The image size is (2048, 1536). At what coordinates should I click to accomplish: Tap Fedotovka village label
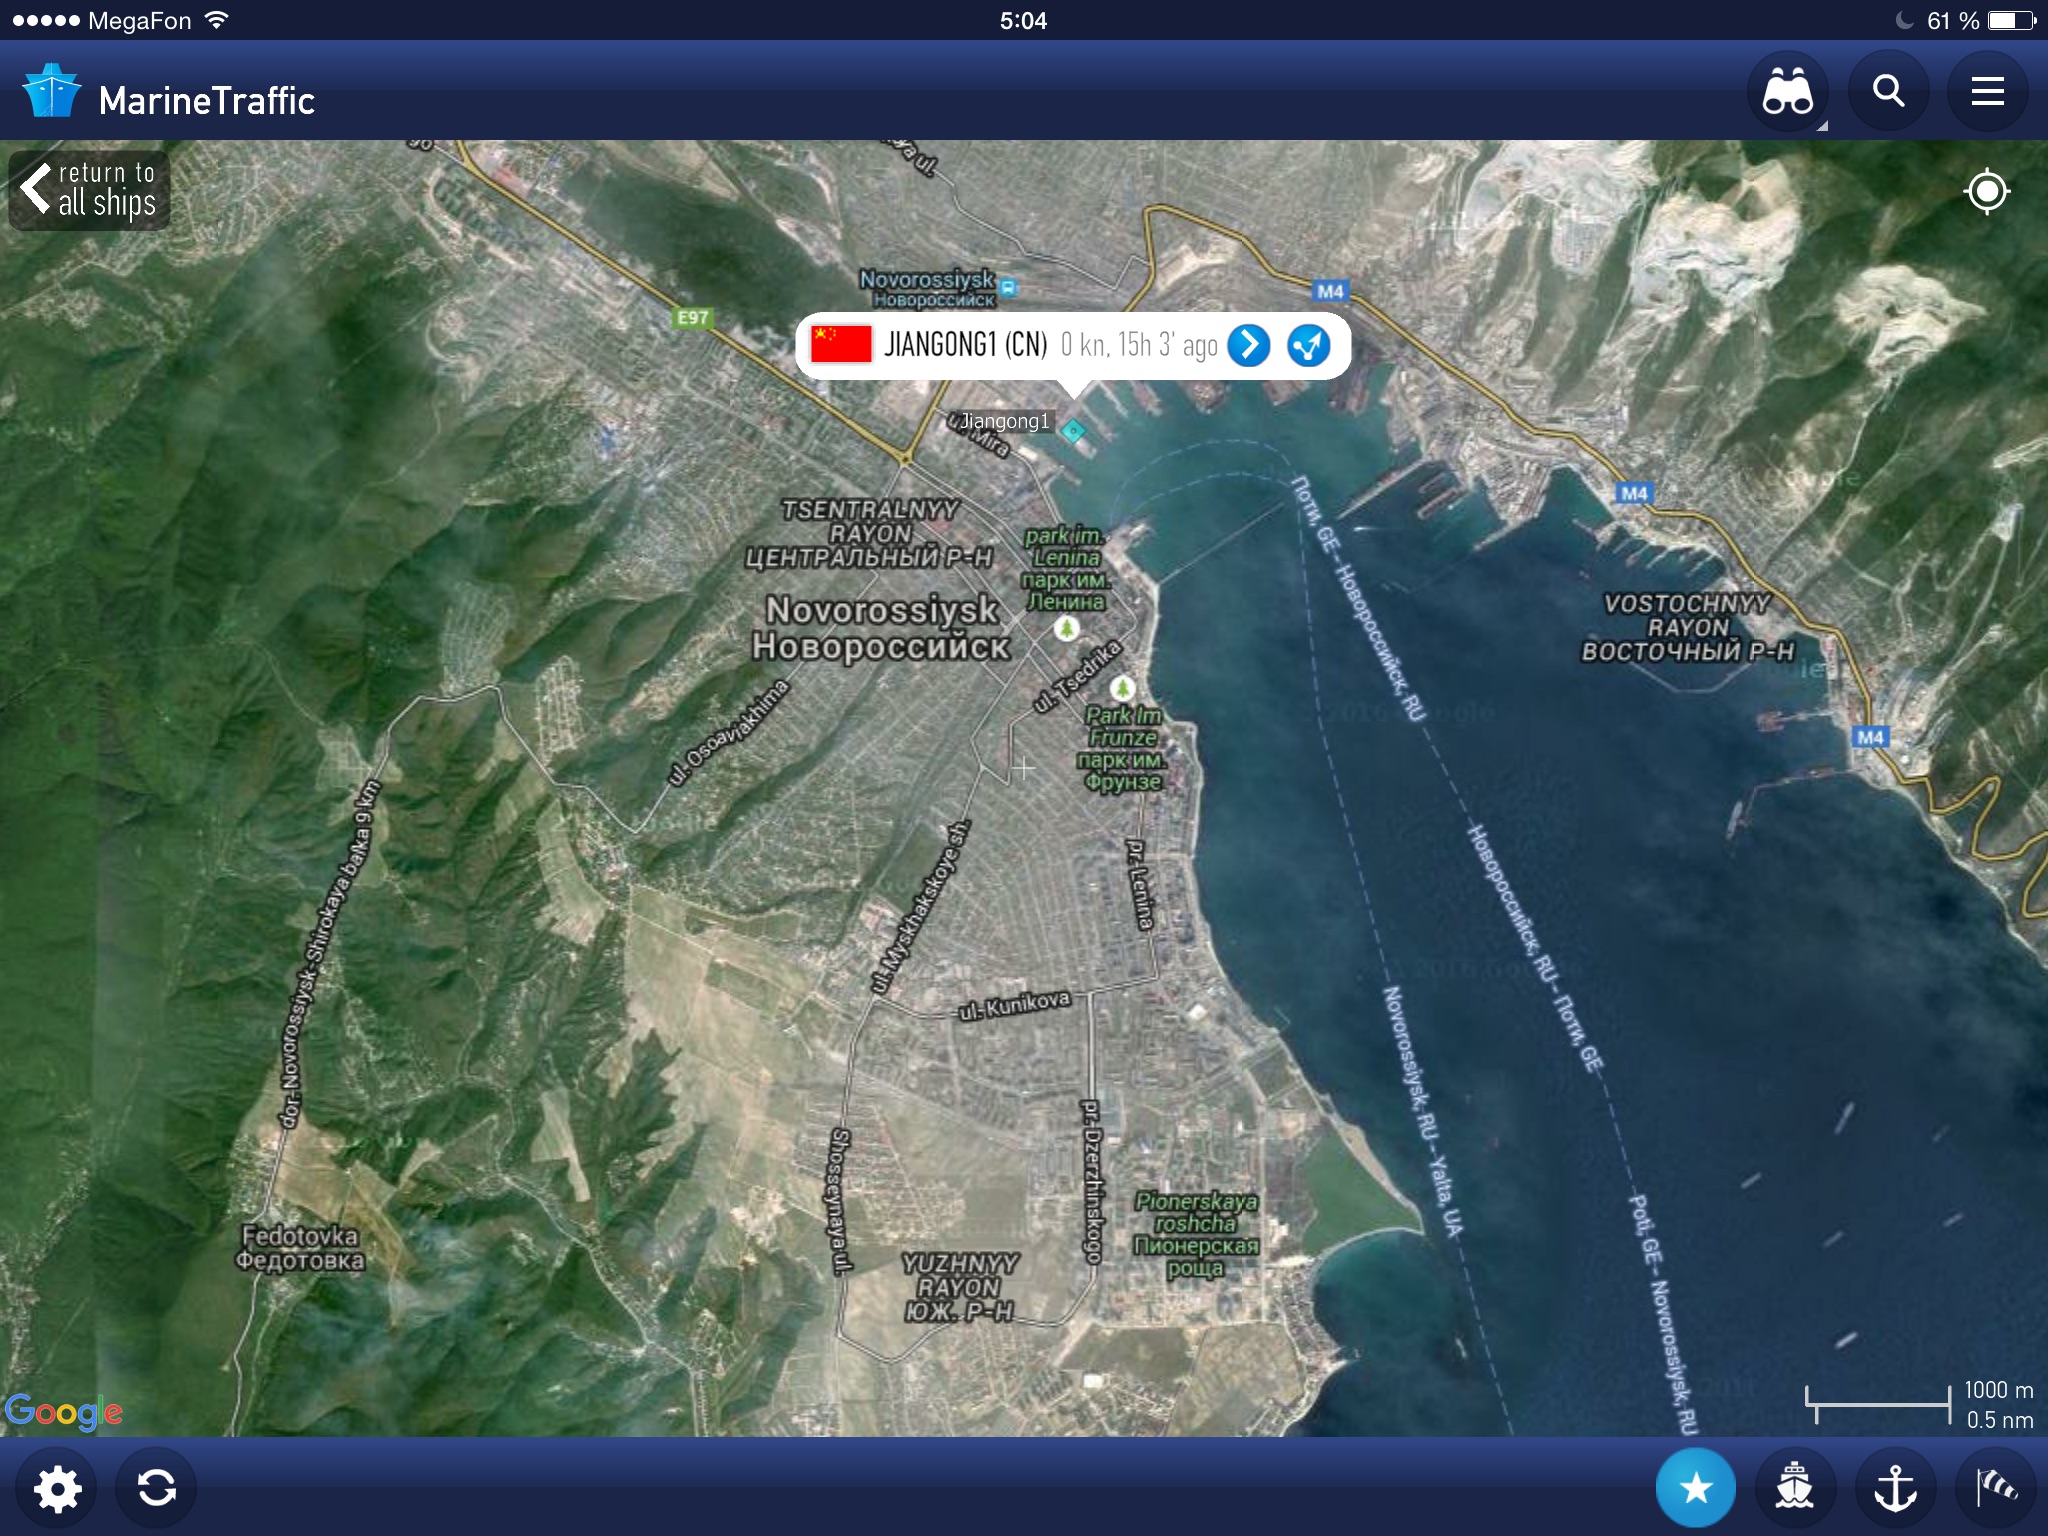(x=300, y=1248)
